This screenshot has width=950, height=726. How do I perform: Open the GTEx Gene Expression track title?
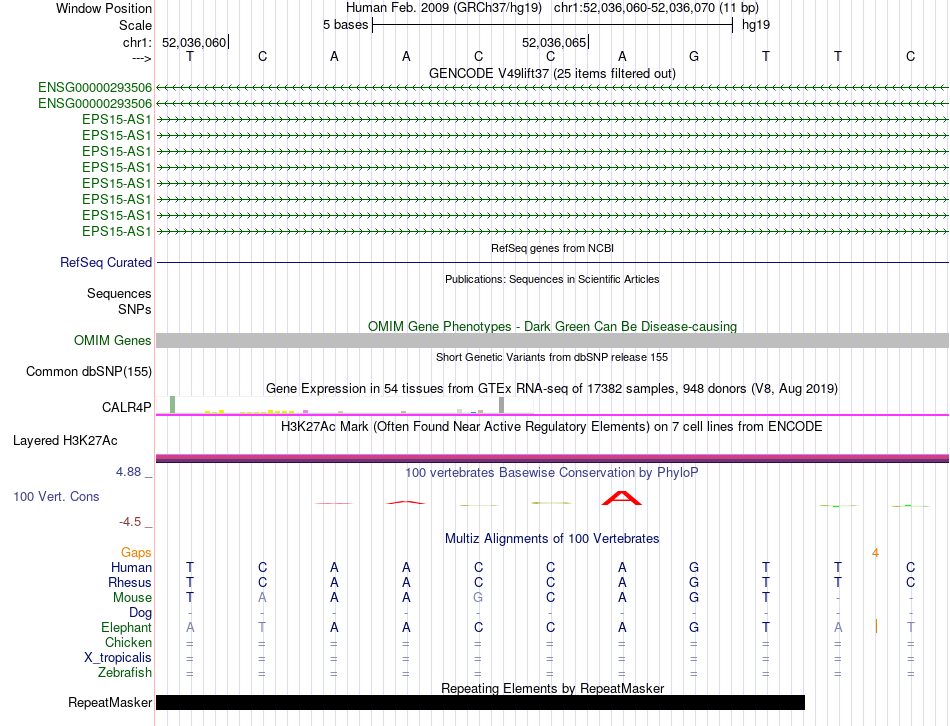552,388
